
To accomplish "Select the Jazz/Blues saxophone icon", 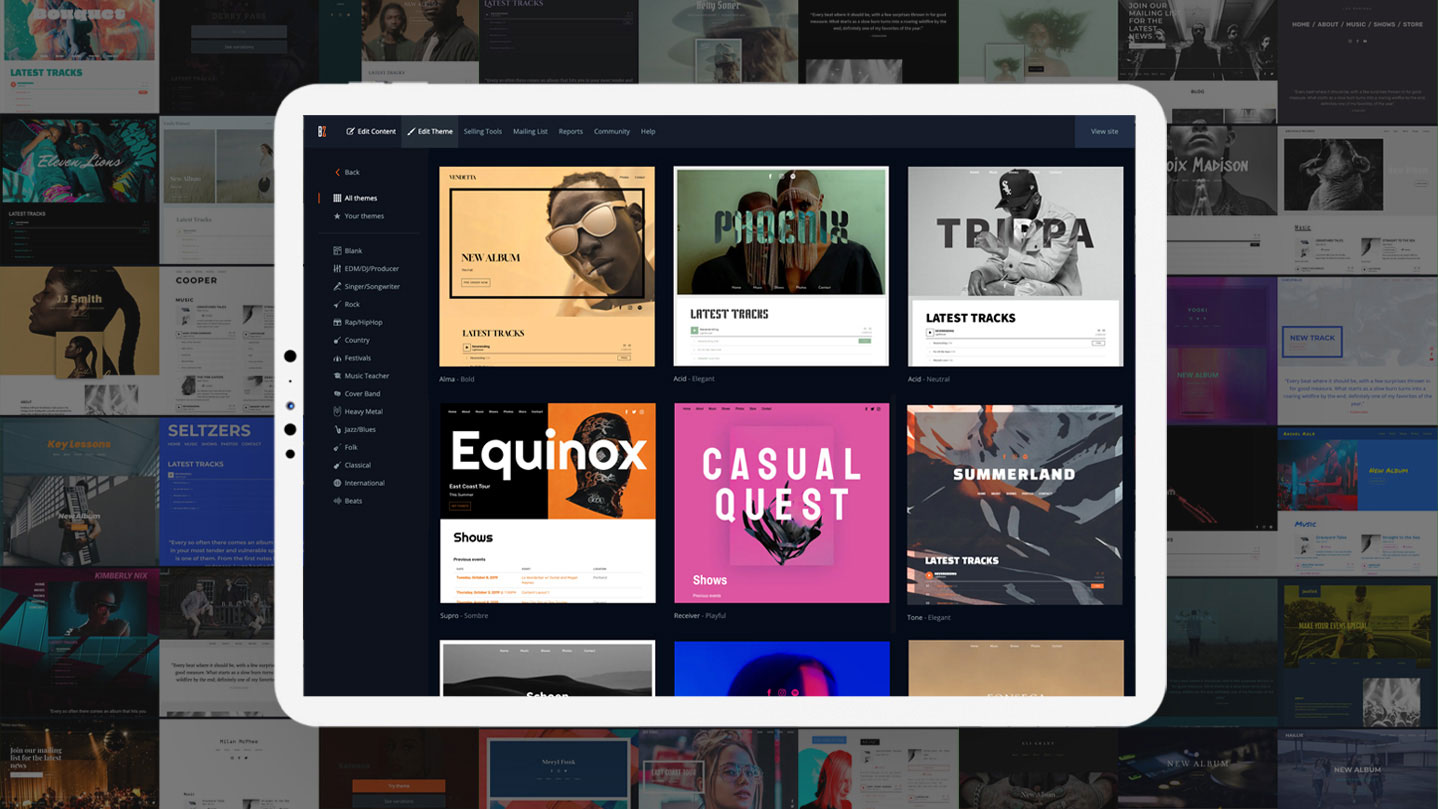I will point(340,429).
